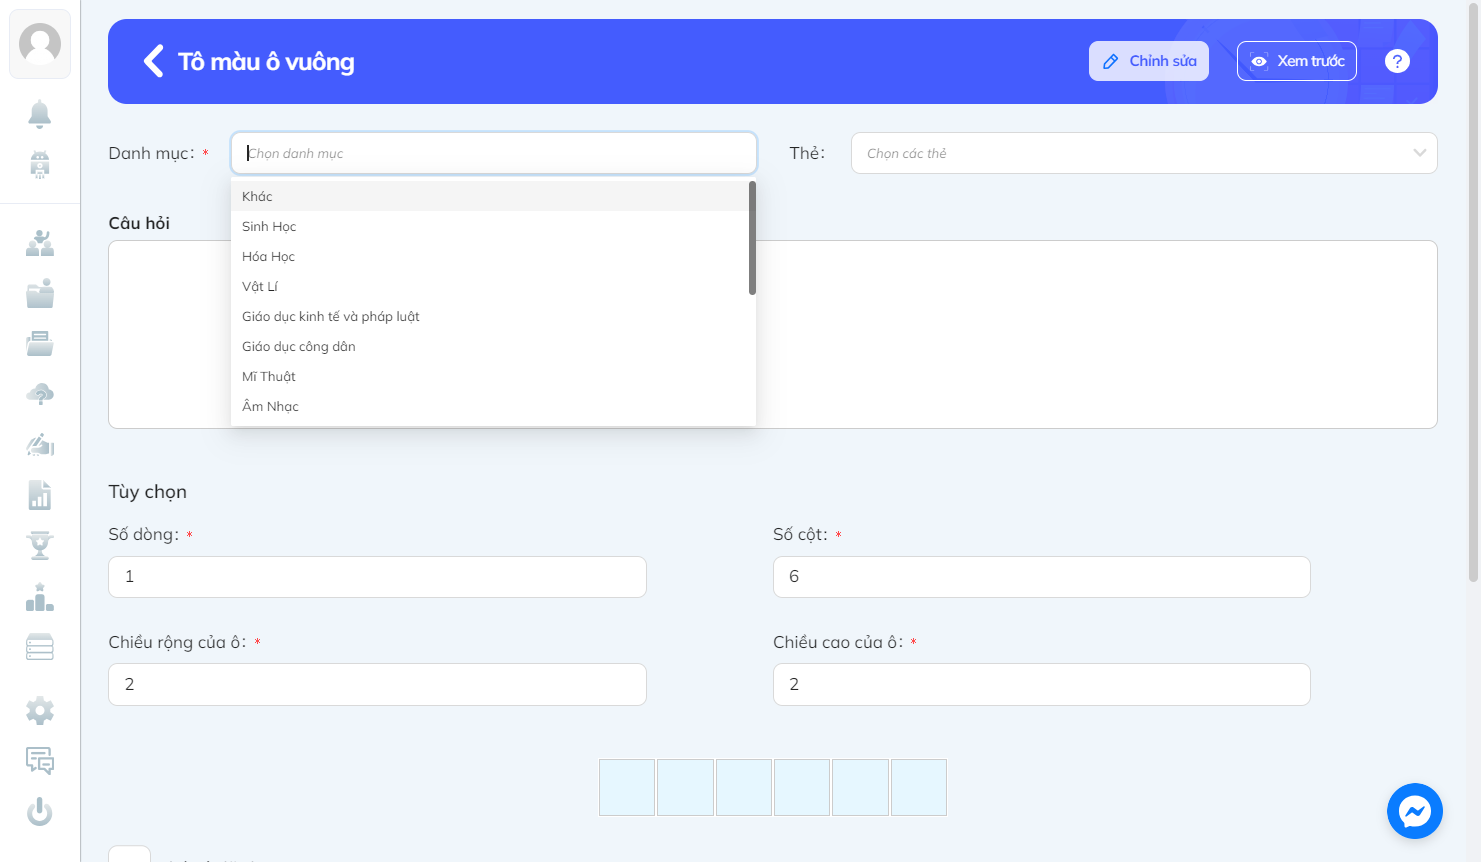Expand the Chọn các thẻ dropdown
The image size is (1481, 862).
[x=1144, y=153]
